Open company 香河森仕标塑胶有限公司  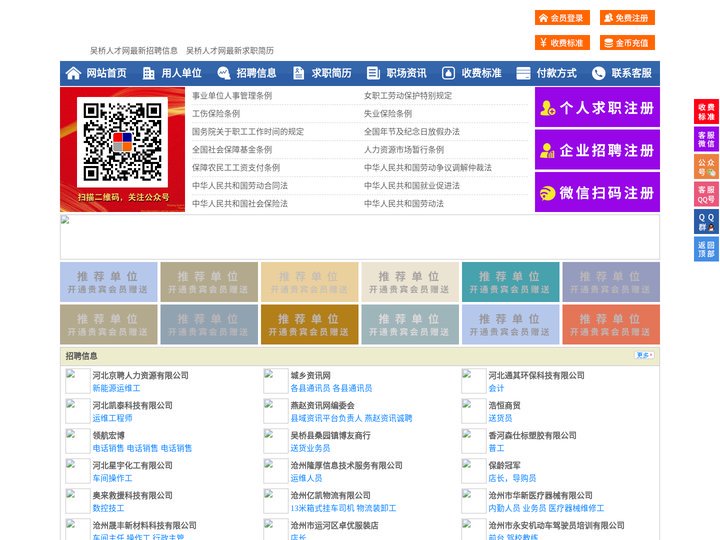(532, 435)
